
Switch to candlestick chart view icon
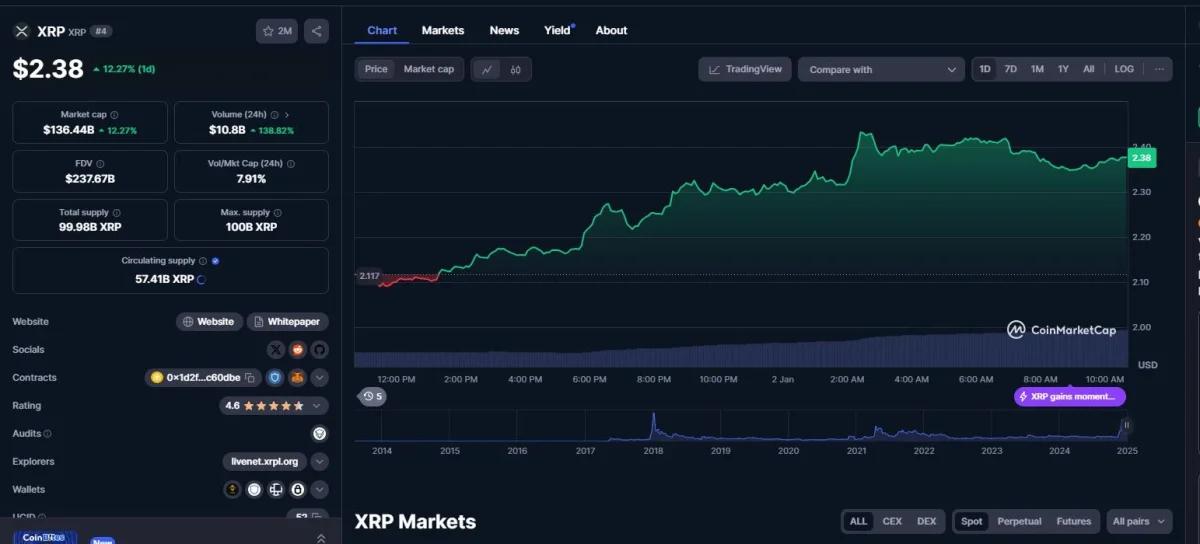click(x=516, y=70)
